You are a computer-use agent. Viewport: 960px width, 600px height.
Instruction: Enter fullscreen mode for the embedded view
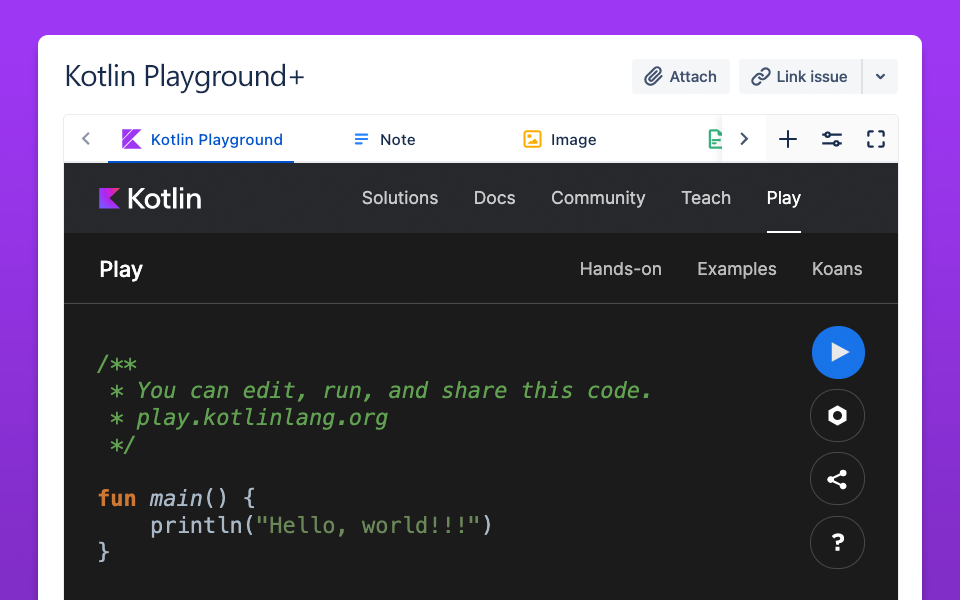pyautogui.click(x=876, y=139)
